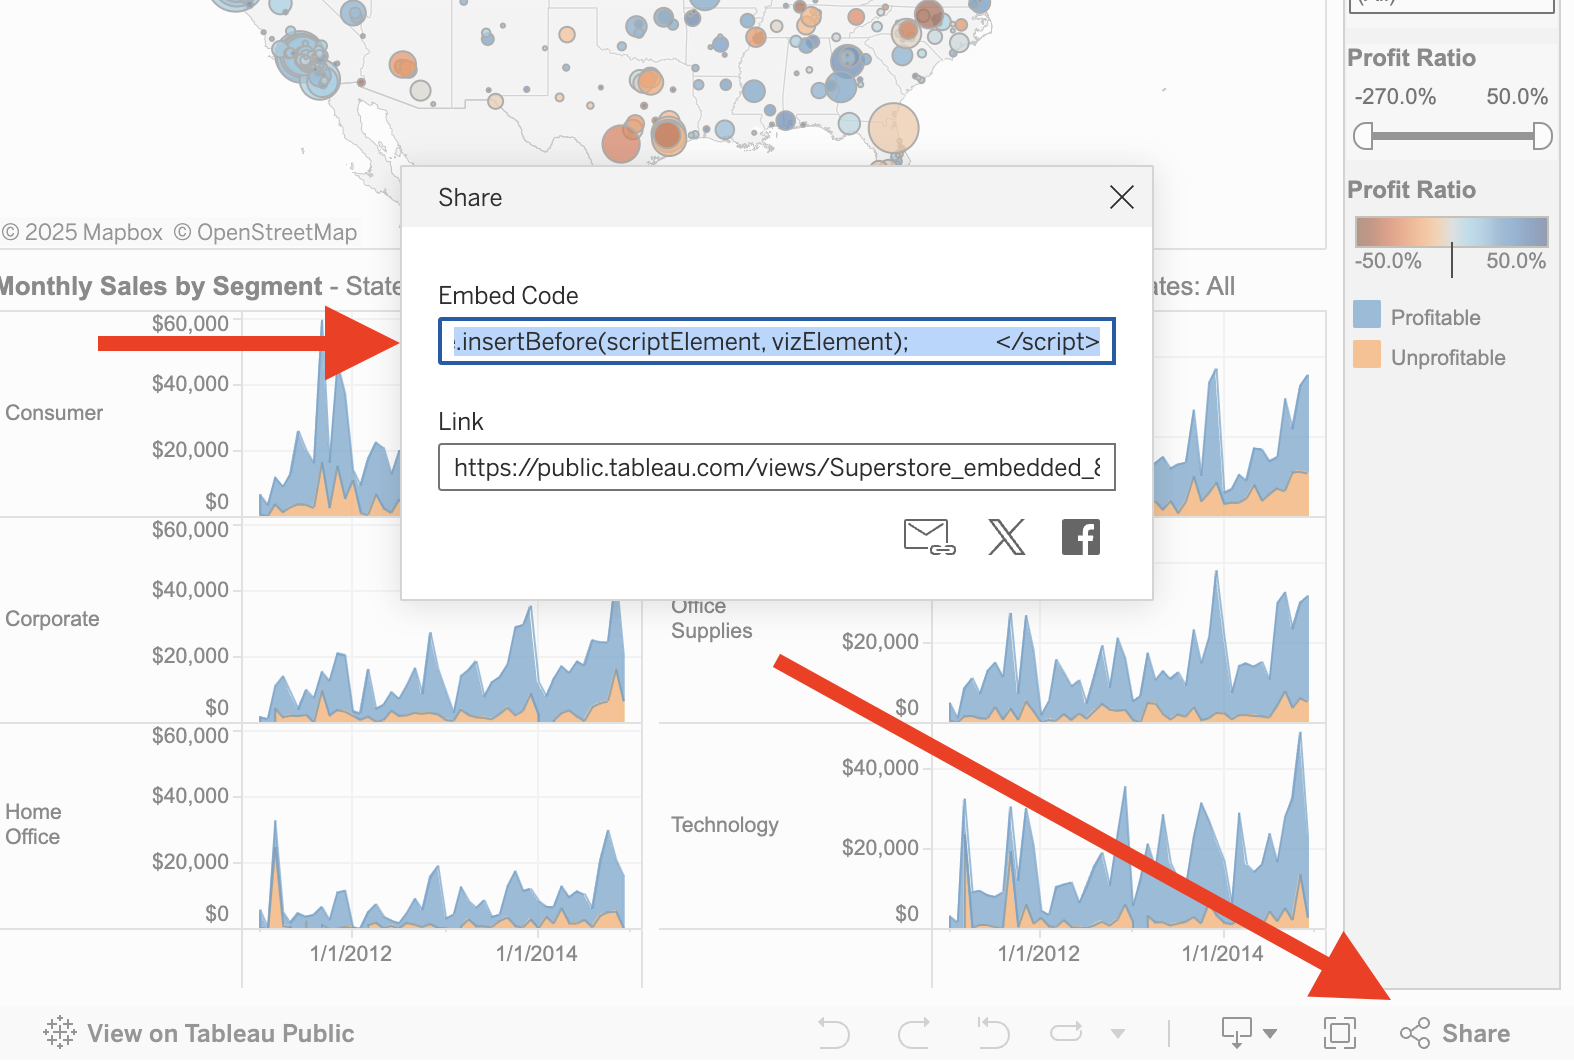1574x1064 pixels.
Task: Share via the email link icon
Action: click(928, 537)
